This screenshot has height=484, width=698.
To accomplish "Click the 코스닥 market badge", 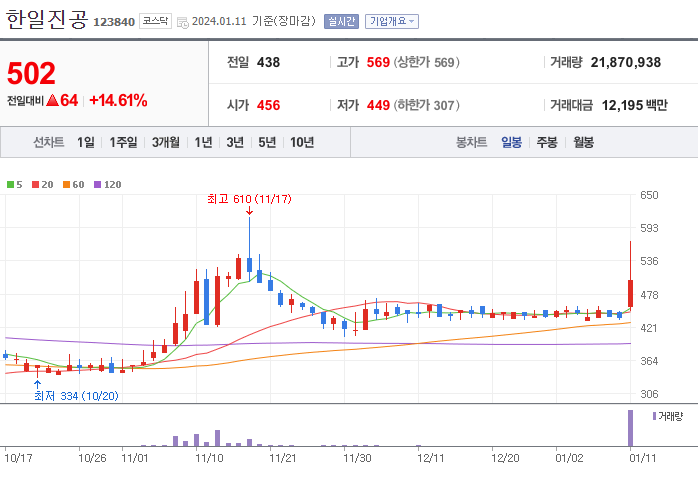I will pyautogui.click(x=155, y=21).
